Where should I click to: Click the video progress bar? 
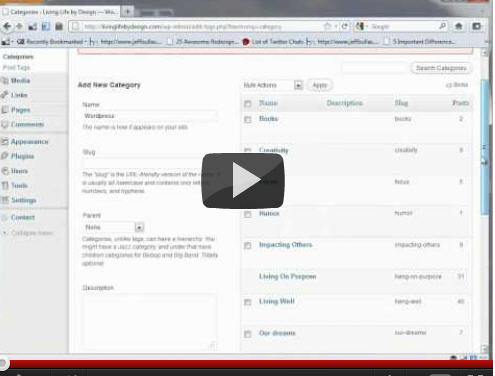[x=247, y=364]
